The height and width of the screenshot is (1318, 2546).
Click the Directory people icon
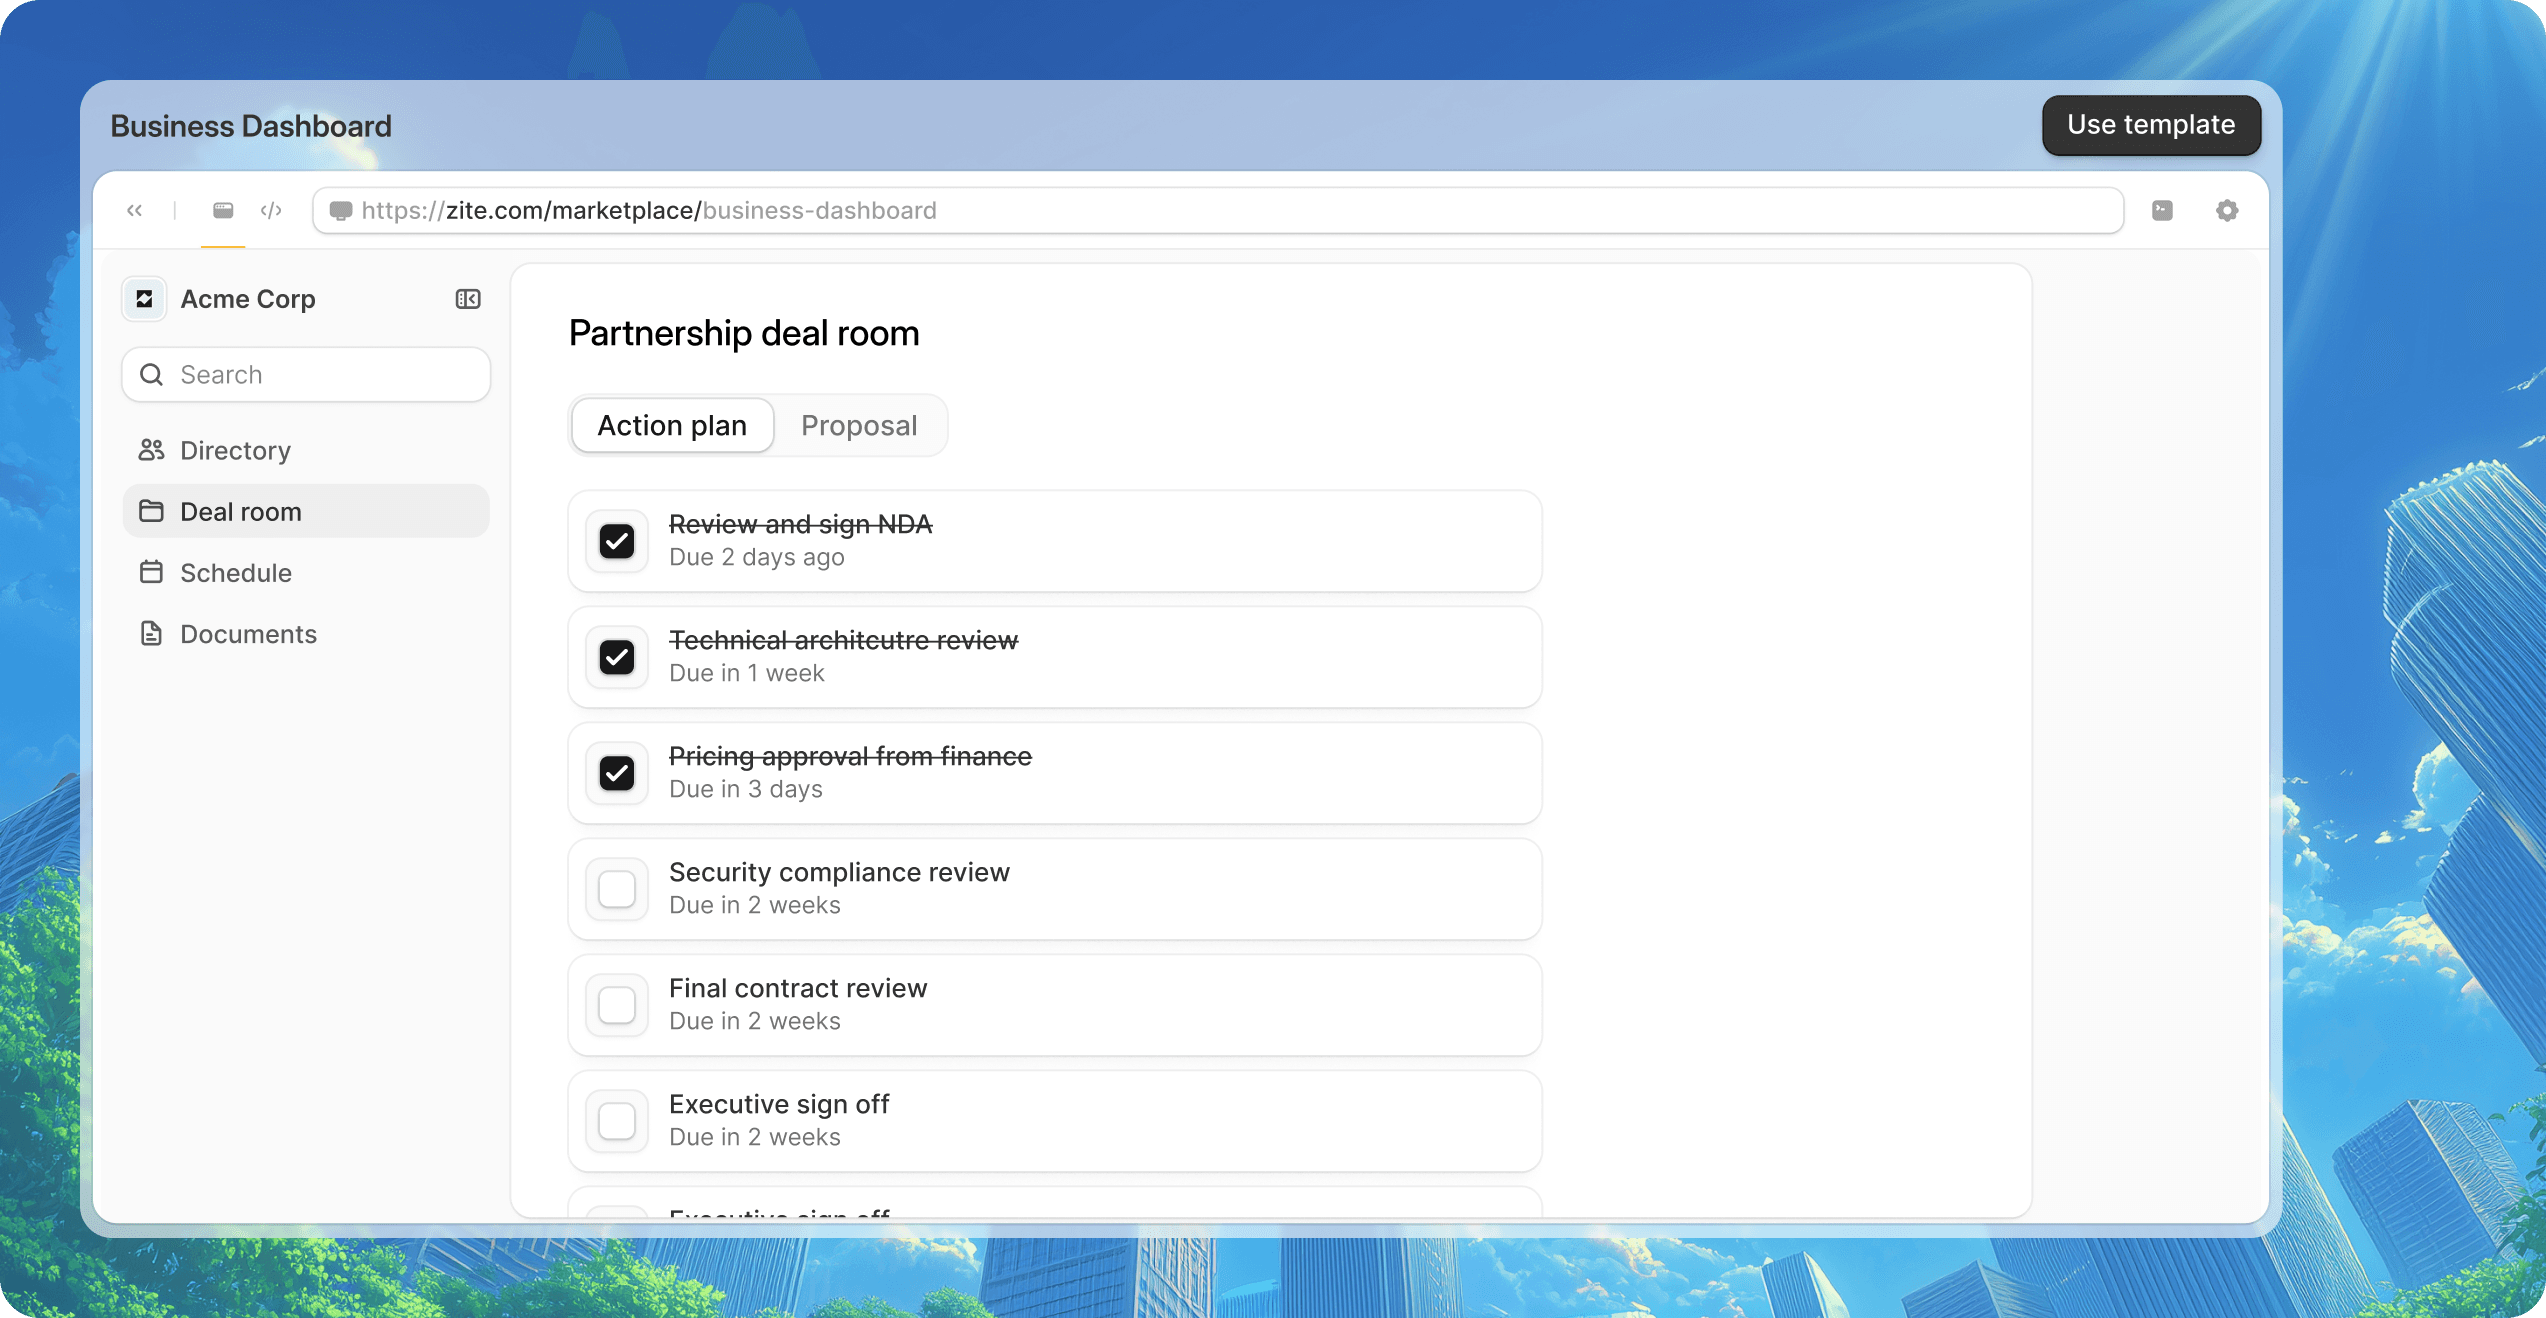pyautogui.click(x=151, y=450)
